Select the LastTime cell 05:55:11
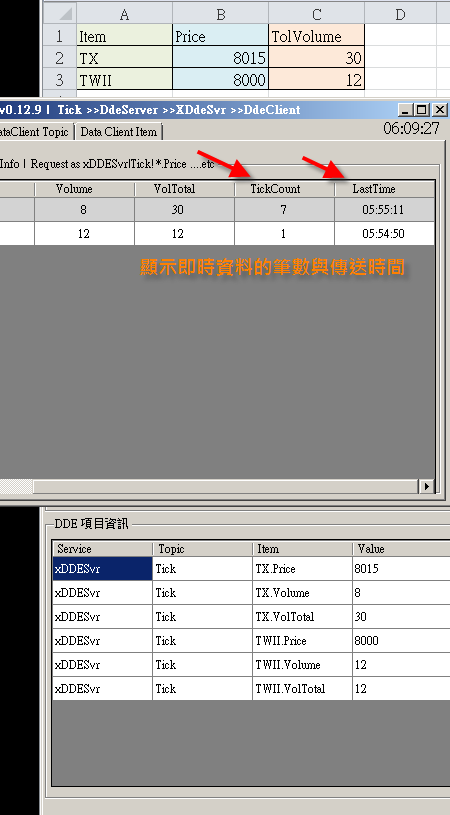This screenshot has height=815, width=450. [384, 209]
